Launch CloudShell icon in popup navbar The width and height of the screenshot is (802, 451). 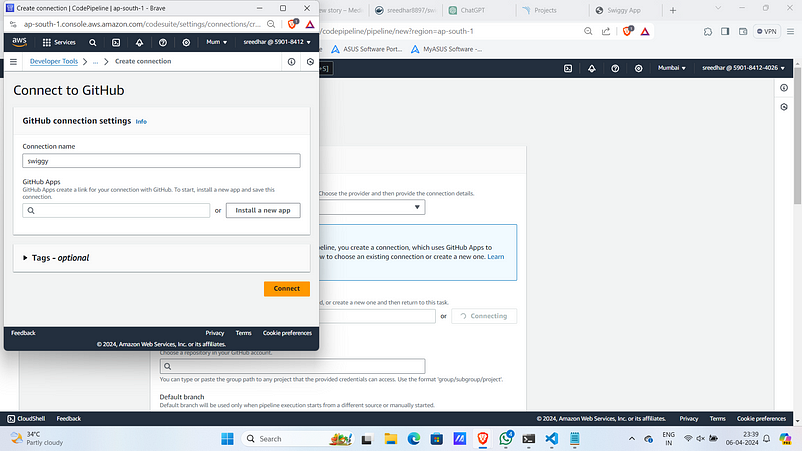pyautogui.click(x=116, y=42)
